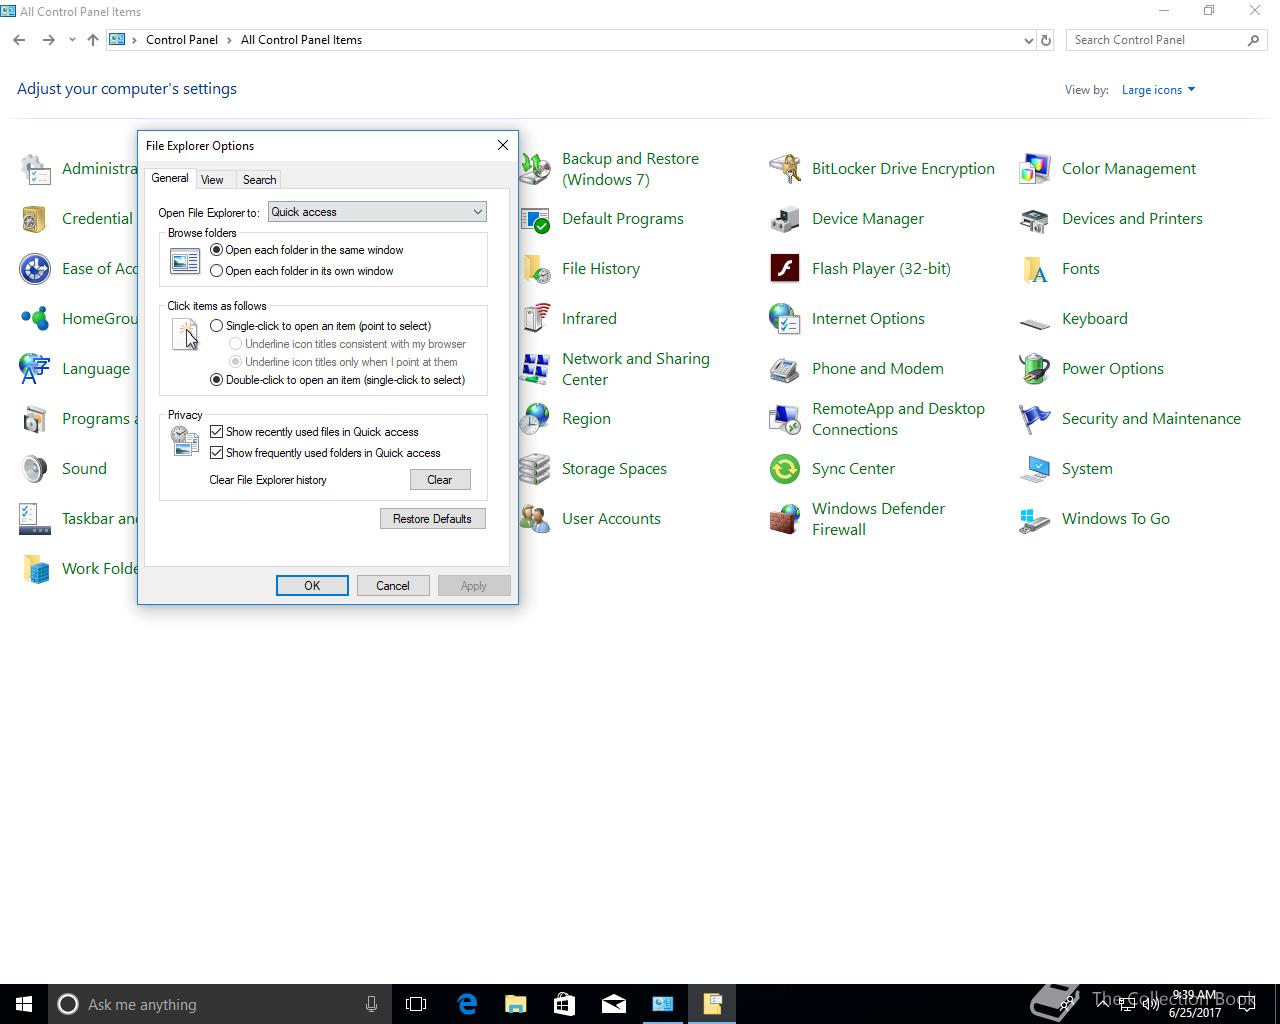The width and height of the screenshot is (1280, 1024).
Task: Launch Microsoft Edge from the taskbar
Action: click(467, 1004)
